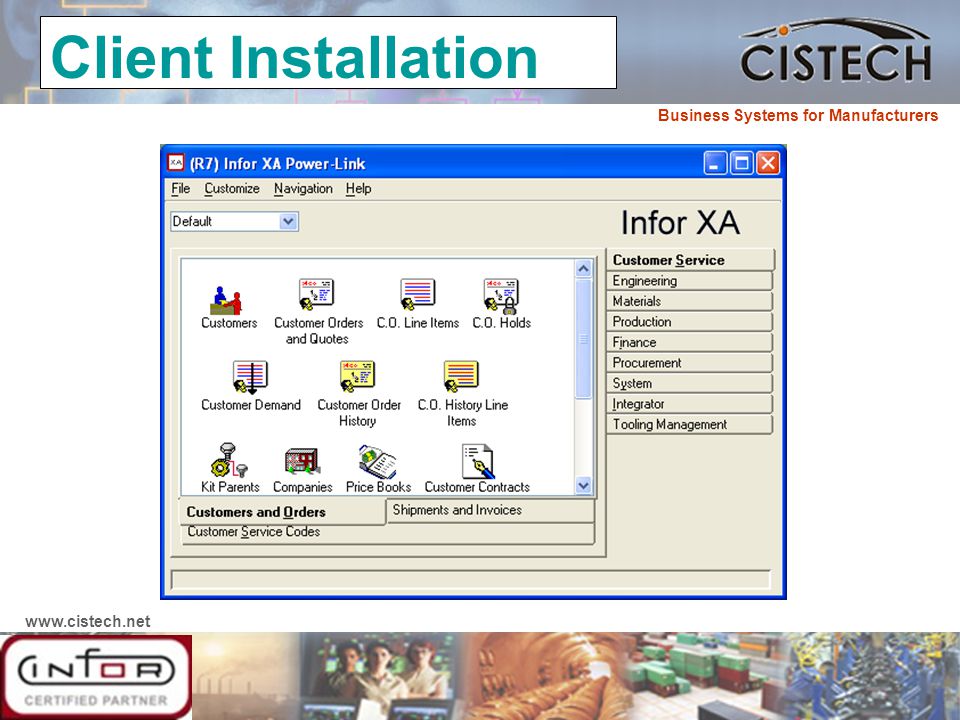Expand the Default dropdown arrow
Screen dimensions: 960x720
pos(288,221)
